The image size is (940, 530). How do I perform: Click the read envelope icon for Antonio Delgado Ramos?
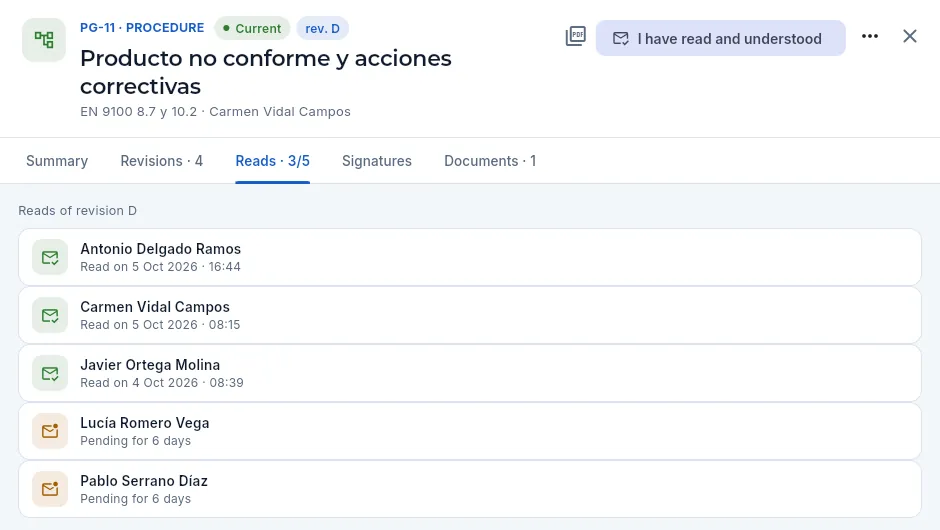coord(50,257)
